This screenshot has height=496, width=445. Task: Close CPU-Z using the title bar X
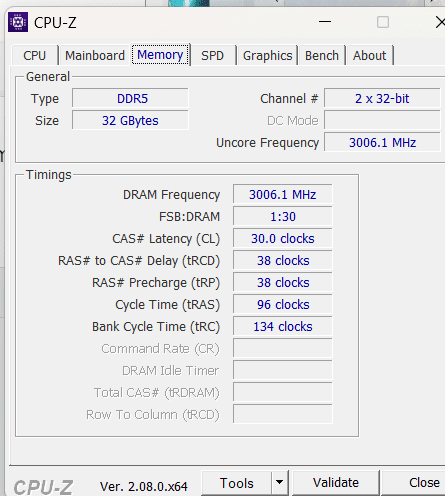point(440,22)
